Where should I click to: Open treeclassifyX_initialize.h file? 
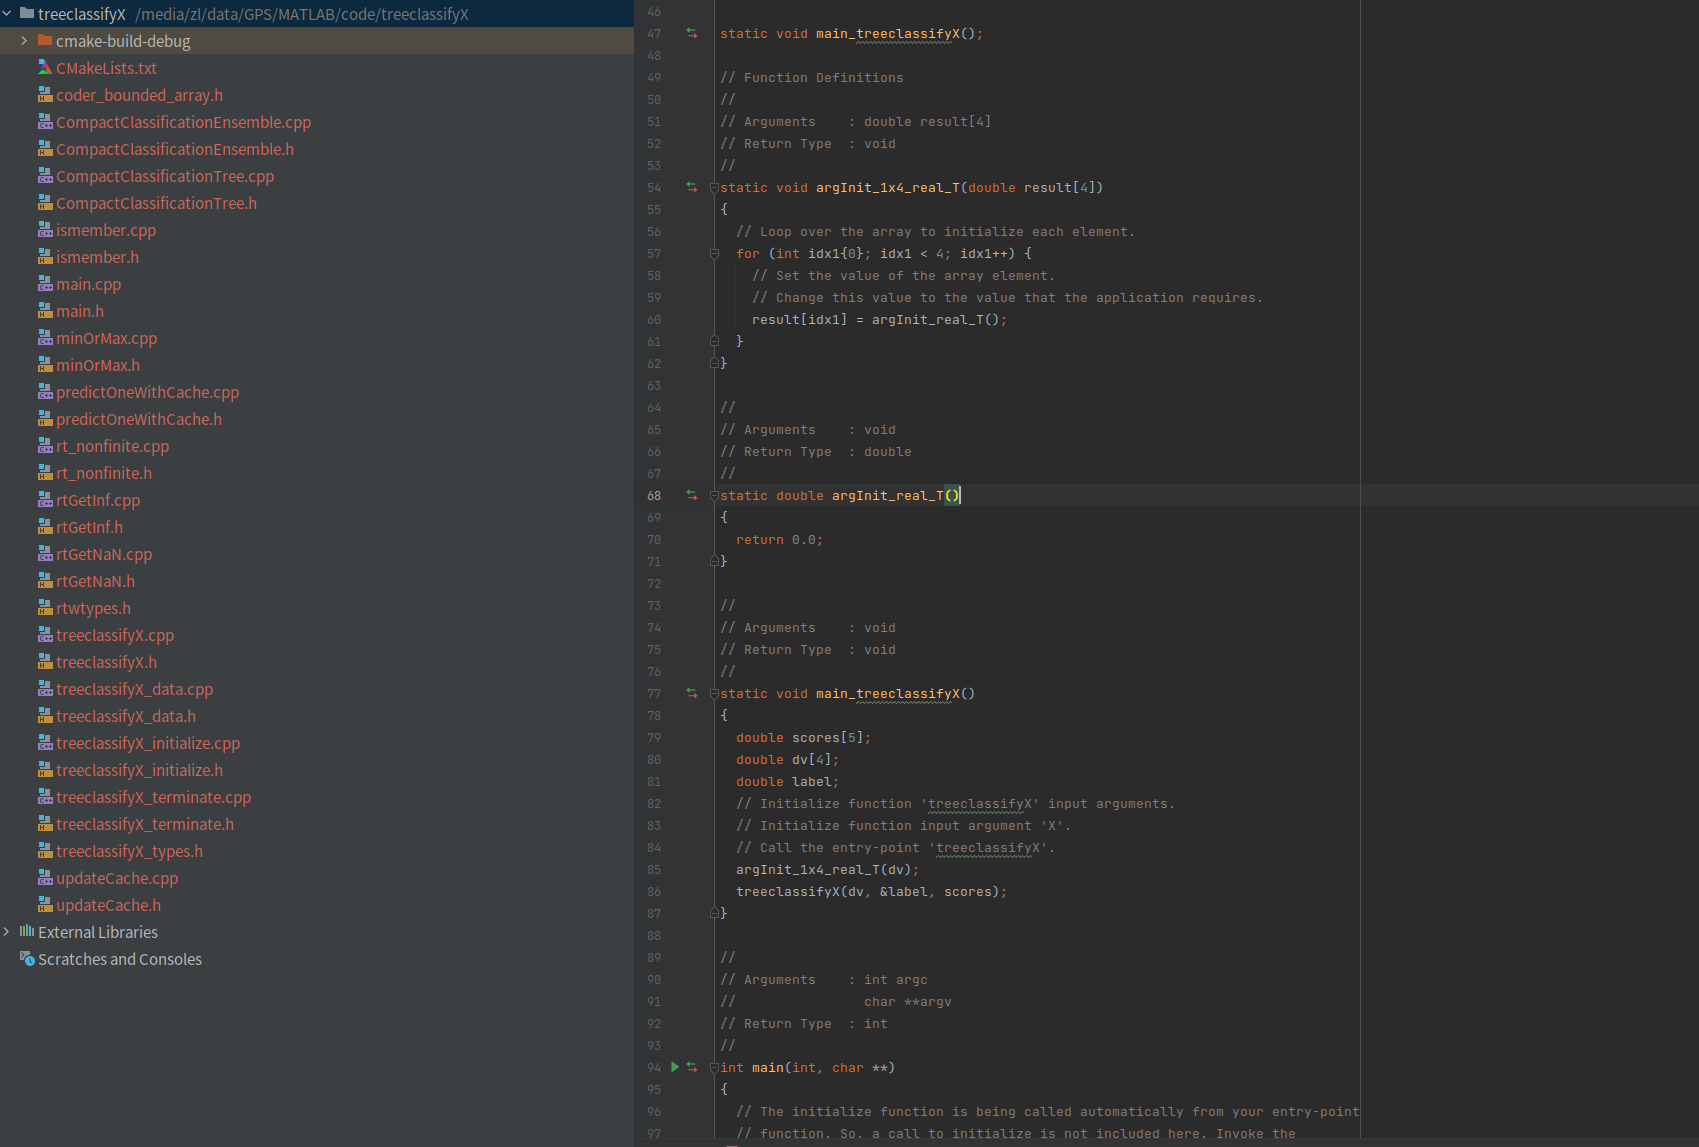[x=139, y=770]
